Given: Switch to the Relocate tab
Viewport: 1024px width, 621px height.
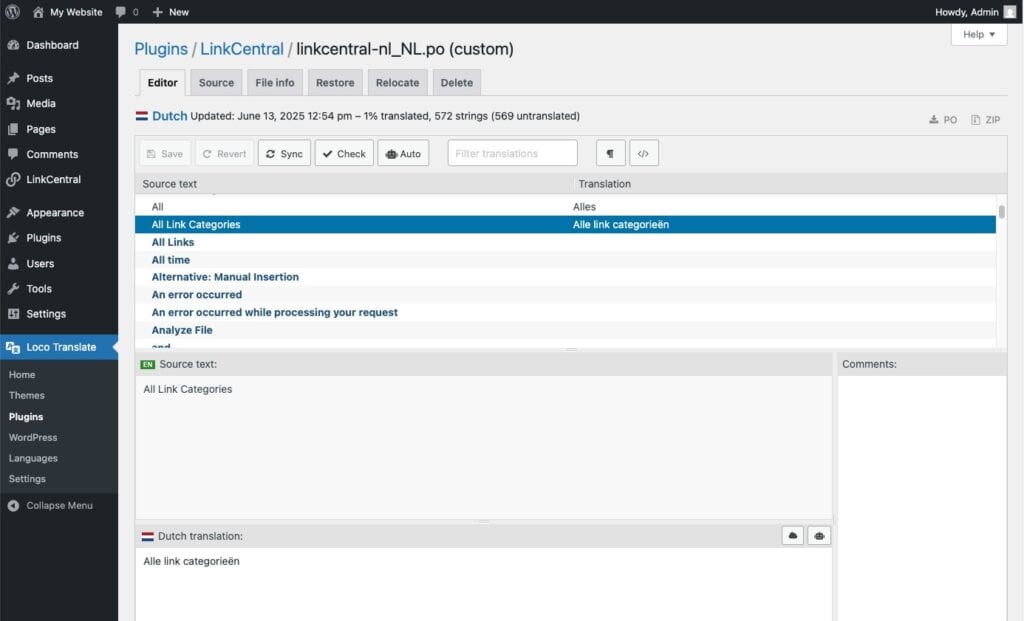Looking at the screenshot, I should (x=398, y=83).
